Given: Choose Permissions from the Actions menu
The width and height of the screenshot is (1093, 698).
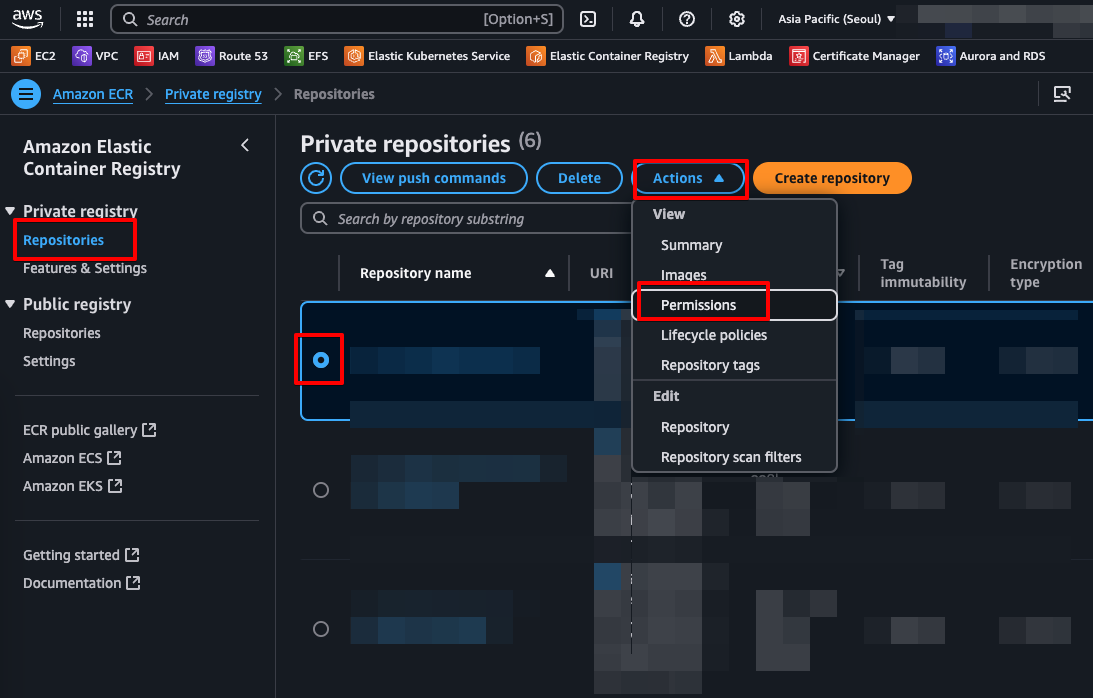Looking at the screenshot, I should pos(734,305).
